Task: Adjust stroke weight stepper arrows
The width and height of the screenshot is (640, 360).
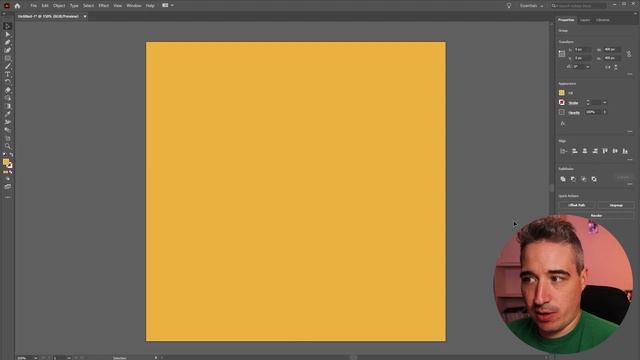Action: point(588,102)
